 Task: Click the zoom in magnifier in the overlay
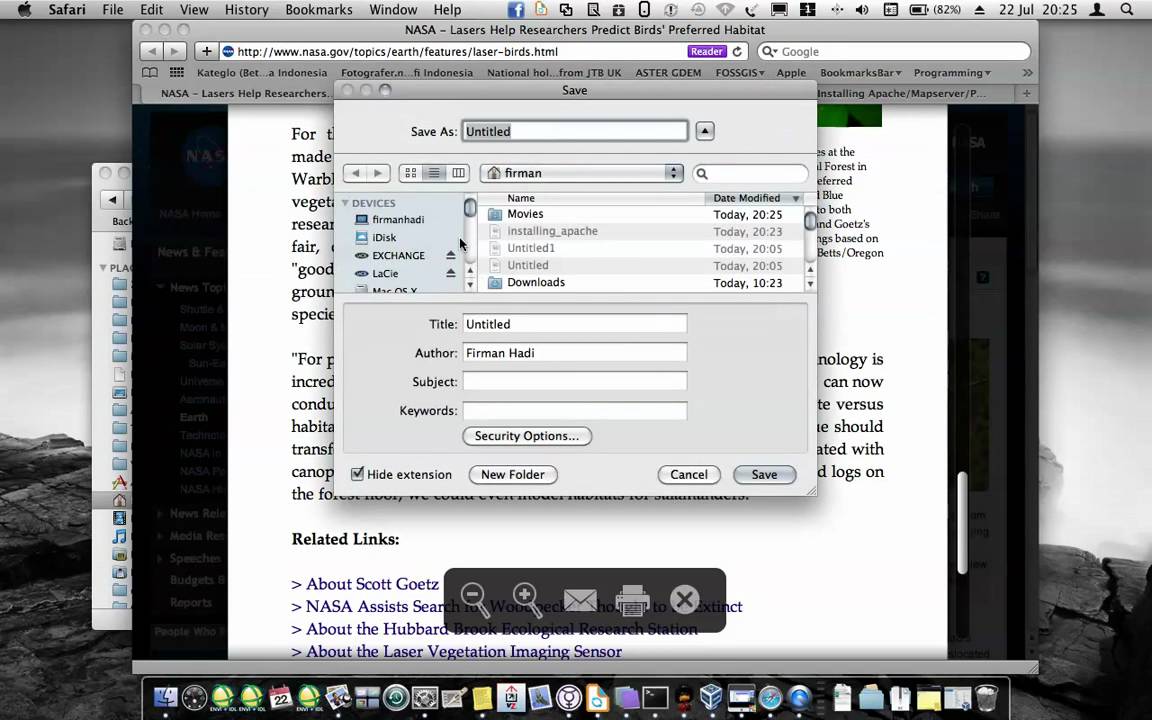pyautogui.click(x=528, y=600)
